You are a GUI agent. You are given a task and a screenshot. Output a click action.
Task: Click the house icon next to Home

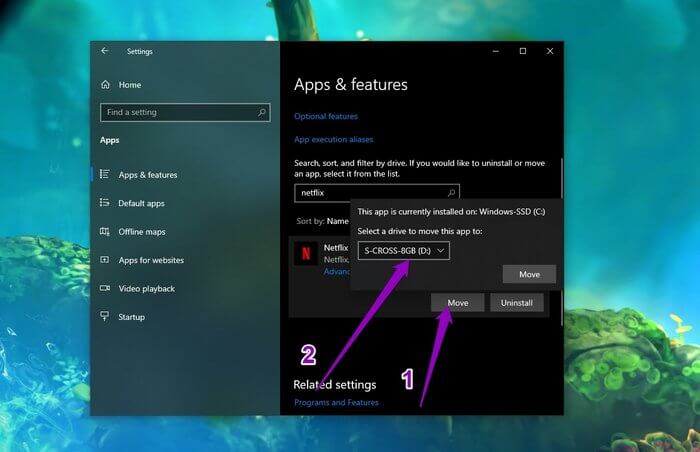click(x=105, y=84)
